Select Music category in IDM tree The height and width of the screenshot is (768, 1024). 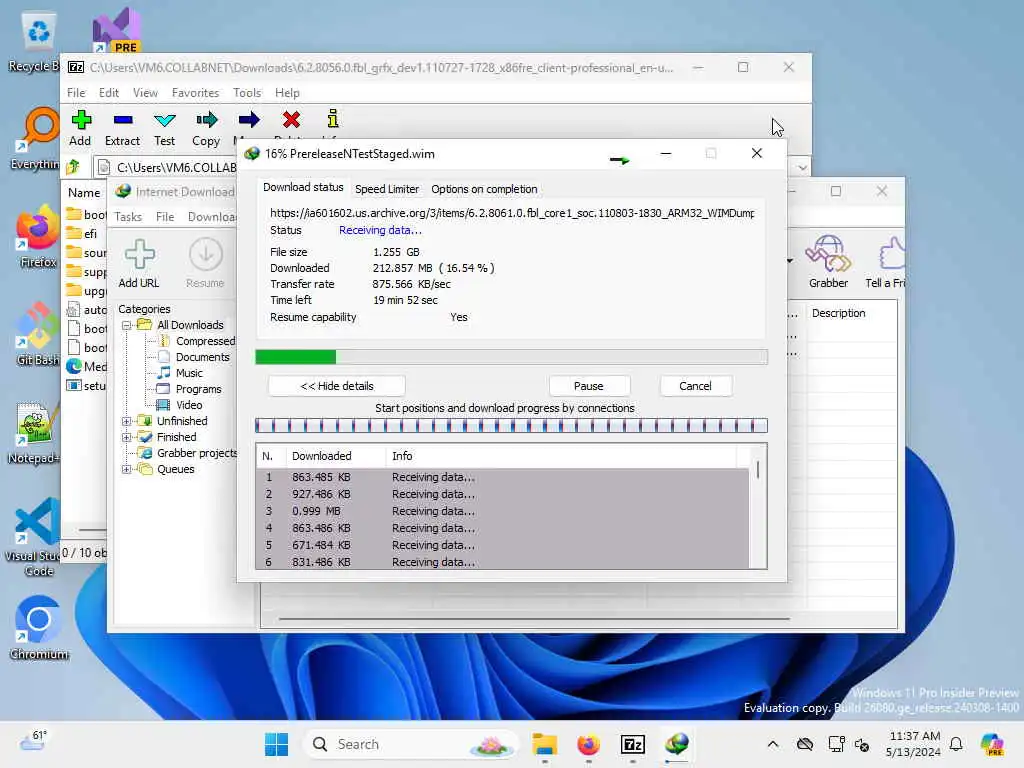coord(189,374)
